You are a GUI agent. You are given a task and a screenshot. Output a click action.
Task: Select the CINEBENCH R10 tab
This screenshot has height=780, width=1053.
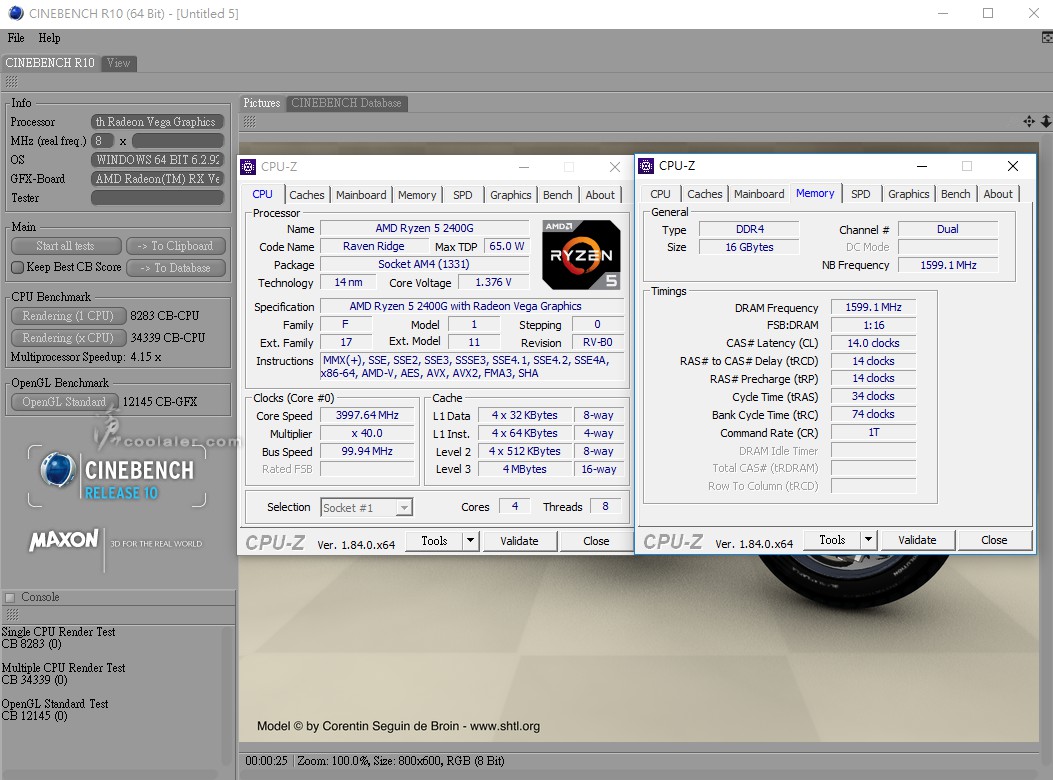[x=50, y=63]
